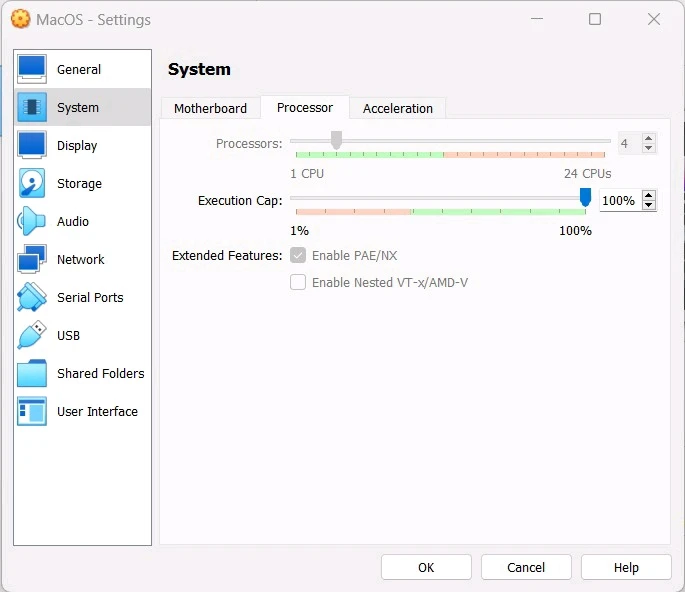Screen dimensions: 685x592
Task: Click the Execution Cap 100% value field
Action: (620, 201)
